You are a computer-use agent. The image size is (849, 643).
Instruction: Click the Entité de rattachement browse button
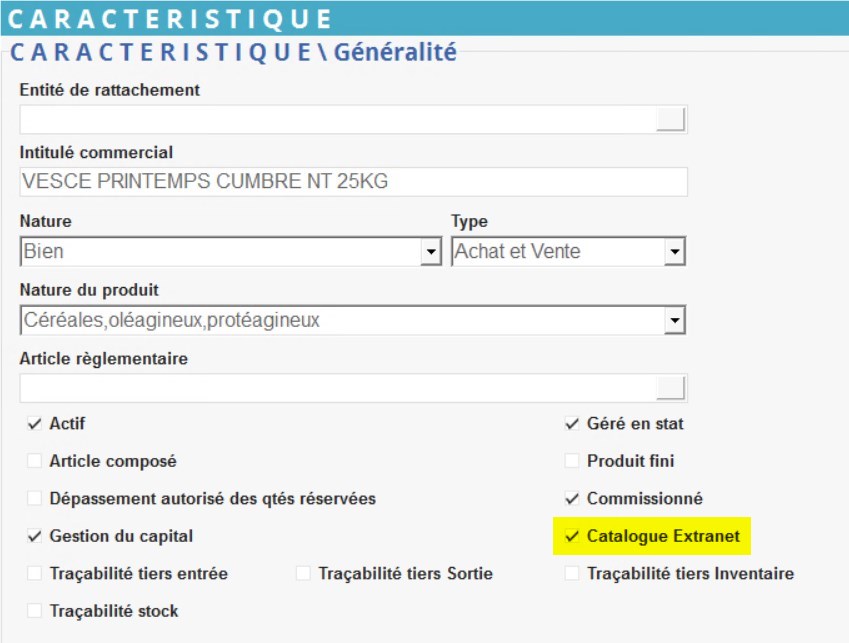(671, 120)
